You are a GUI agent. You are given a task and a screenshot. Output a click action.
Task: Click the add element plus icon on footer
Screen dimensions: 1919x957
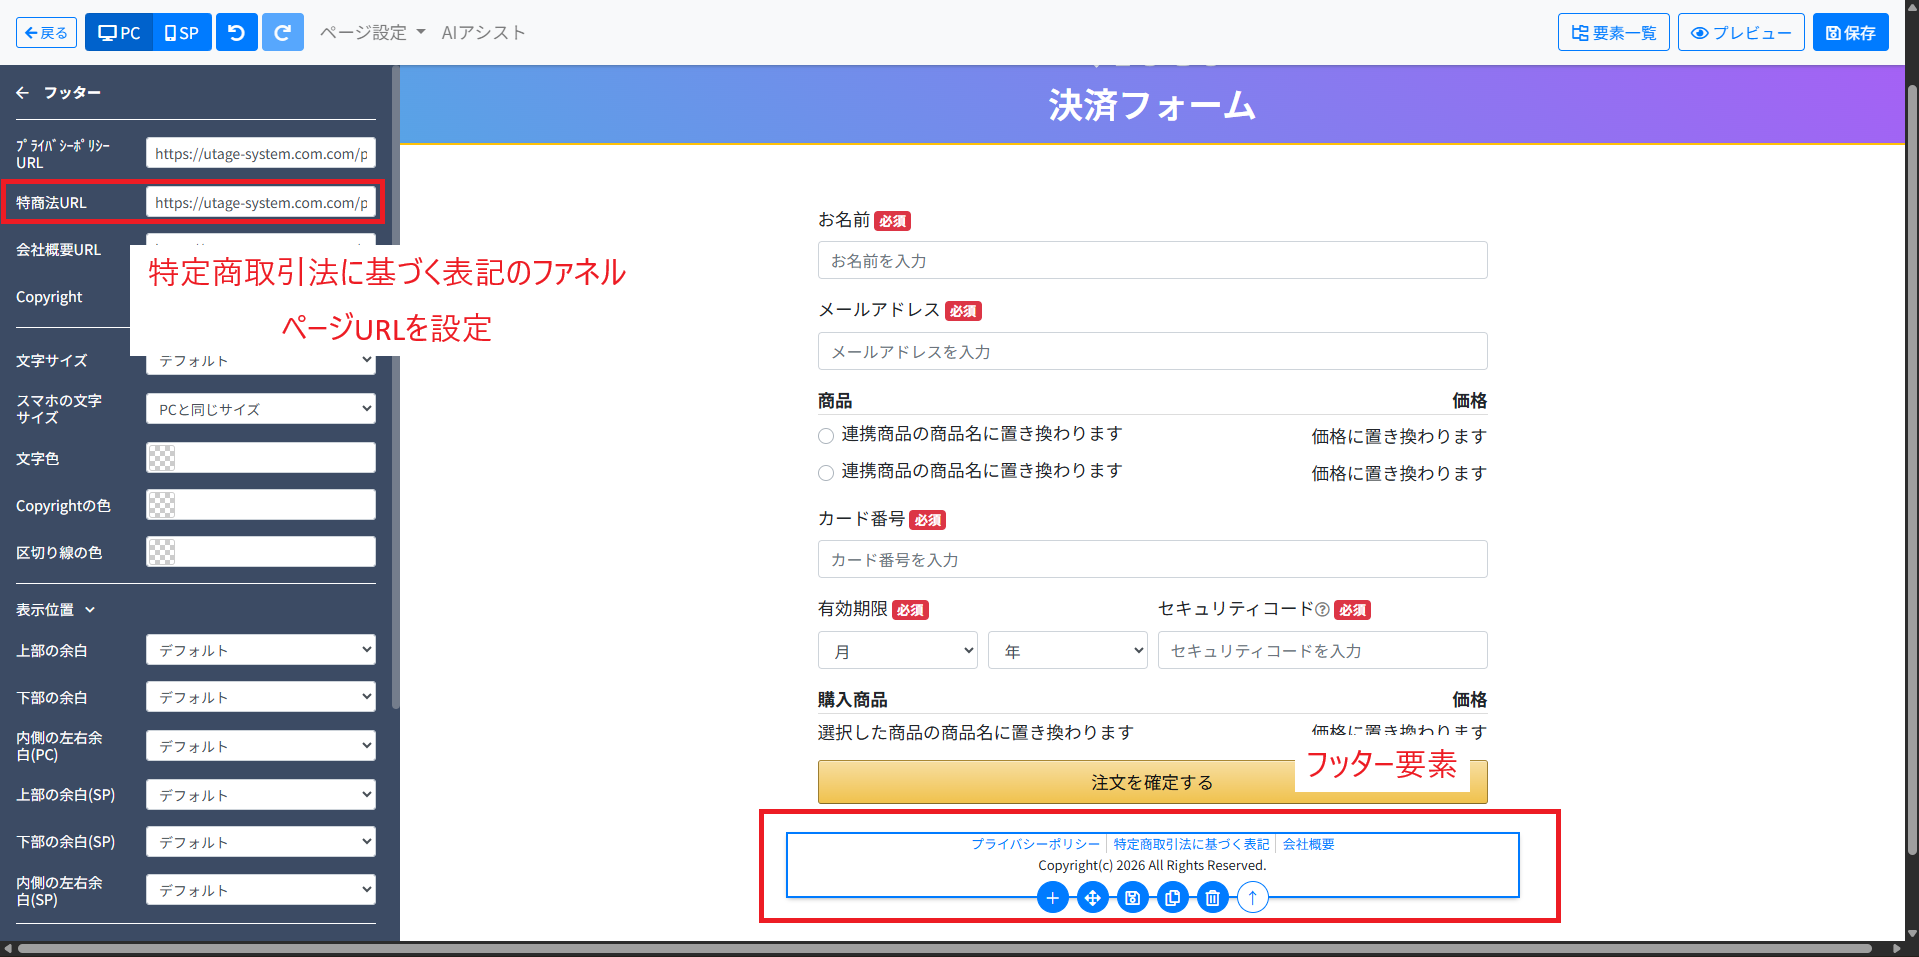(1052, 898)
